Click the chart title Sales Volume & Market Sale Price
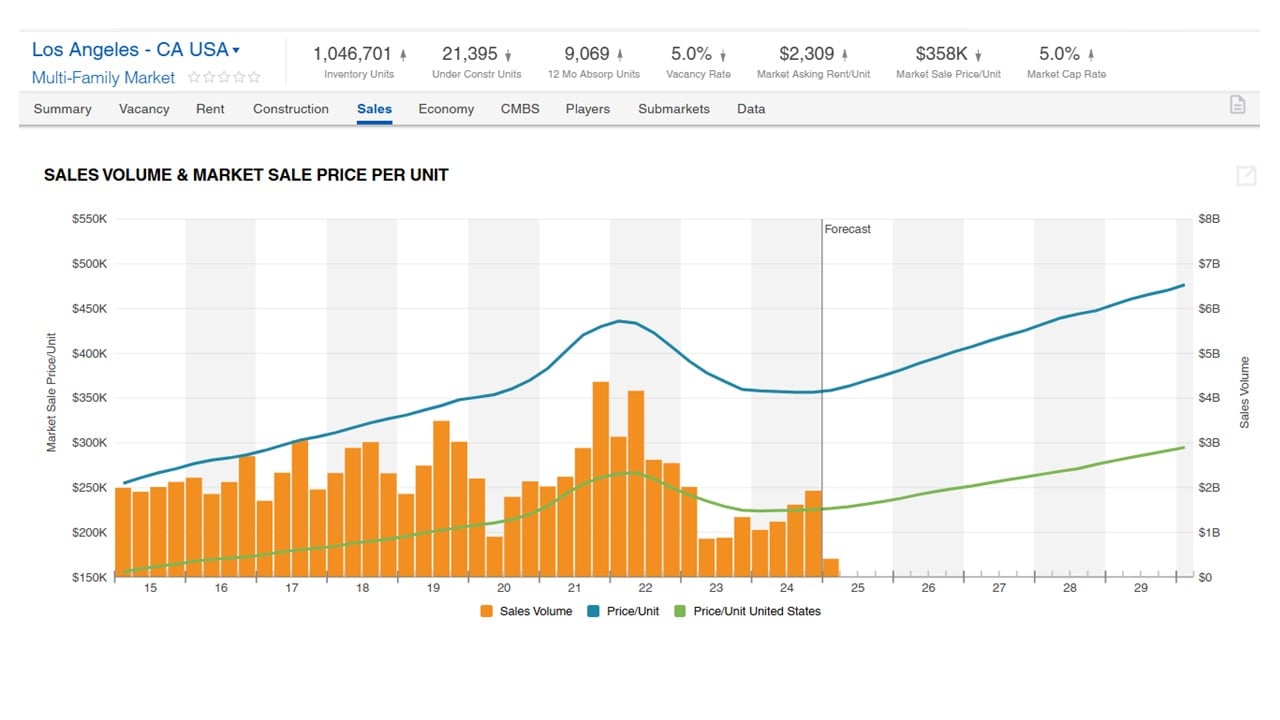Viewport: 1280px width, 720px height. pos(246,175)
